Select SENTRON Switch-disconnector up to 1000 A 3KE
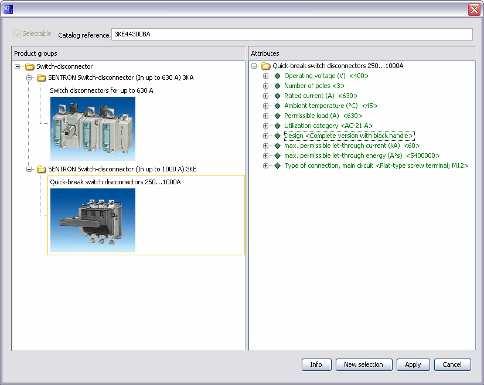This screenshot has height=385, width=484. pyautogui.click(x=122, y=169)
